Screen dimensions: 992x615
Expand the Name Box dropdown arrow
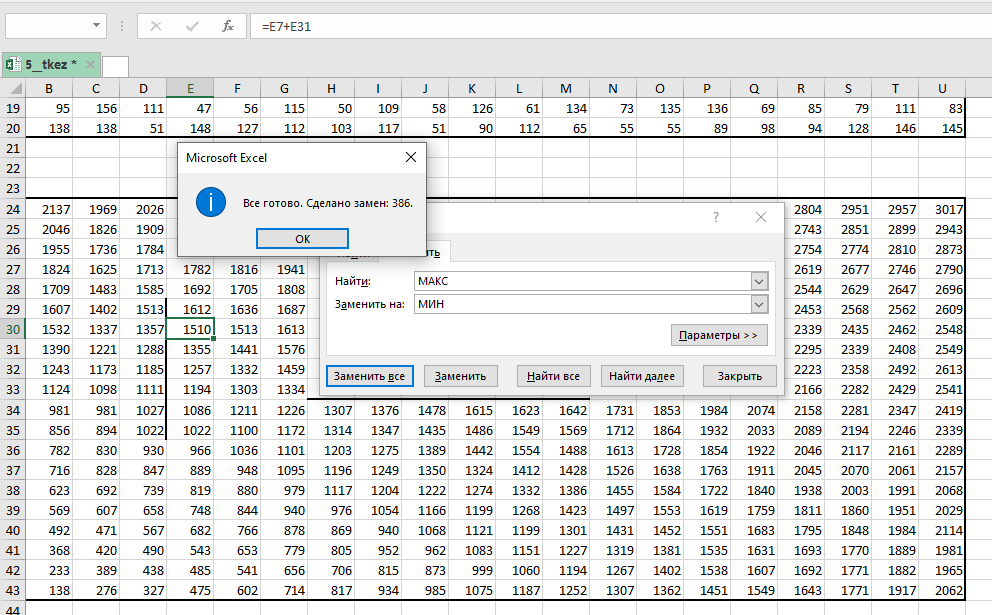[x=96, y=26]
